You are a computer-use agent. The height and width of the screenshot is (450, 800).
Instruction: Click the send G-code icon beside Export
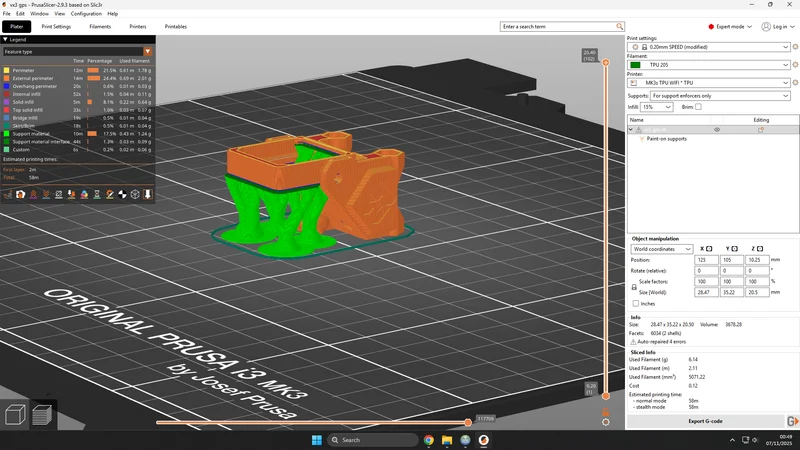pos(792,421)
